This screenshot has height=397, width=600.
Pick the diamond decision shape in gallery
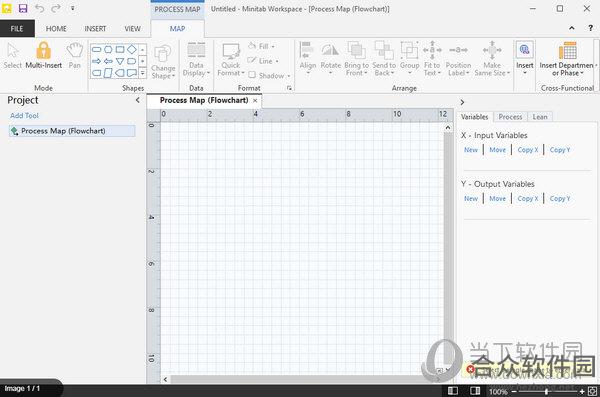point(132,49)
